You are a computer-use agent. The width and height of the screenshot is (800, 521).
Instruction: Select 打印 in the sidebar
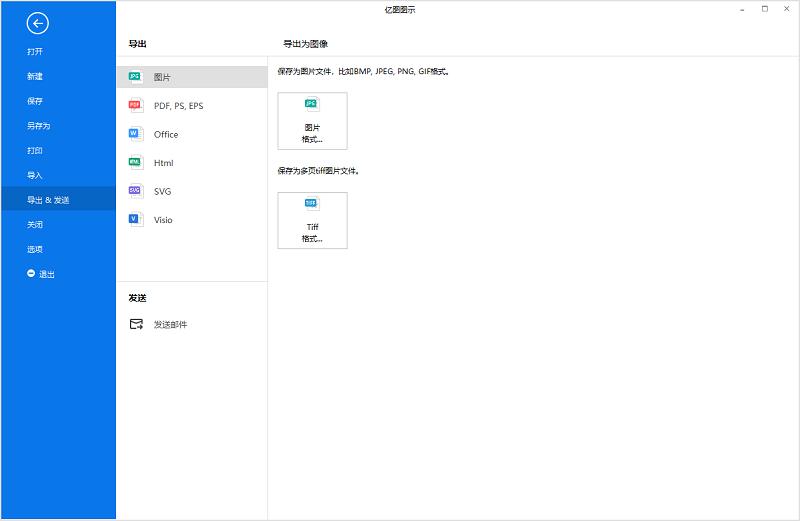point(36,151)
